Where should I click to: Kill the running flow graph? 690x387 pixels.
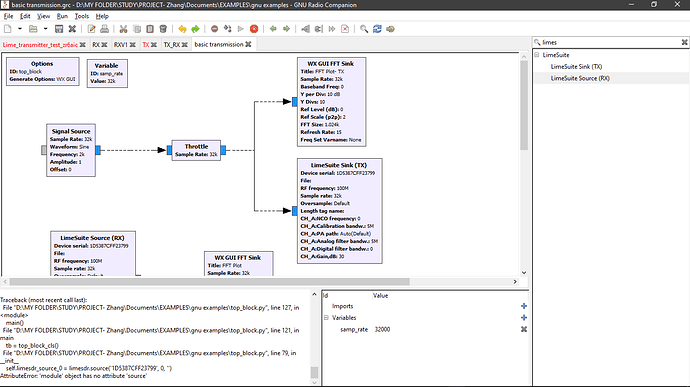254,29
